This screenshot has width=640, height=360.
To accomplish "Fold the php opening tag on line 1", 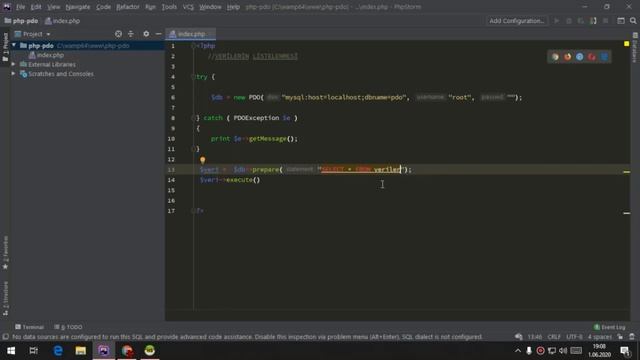I will [193, 46].
